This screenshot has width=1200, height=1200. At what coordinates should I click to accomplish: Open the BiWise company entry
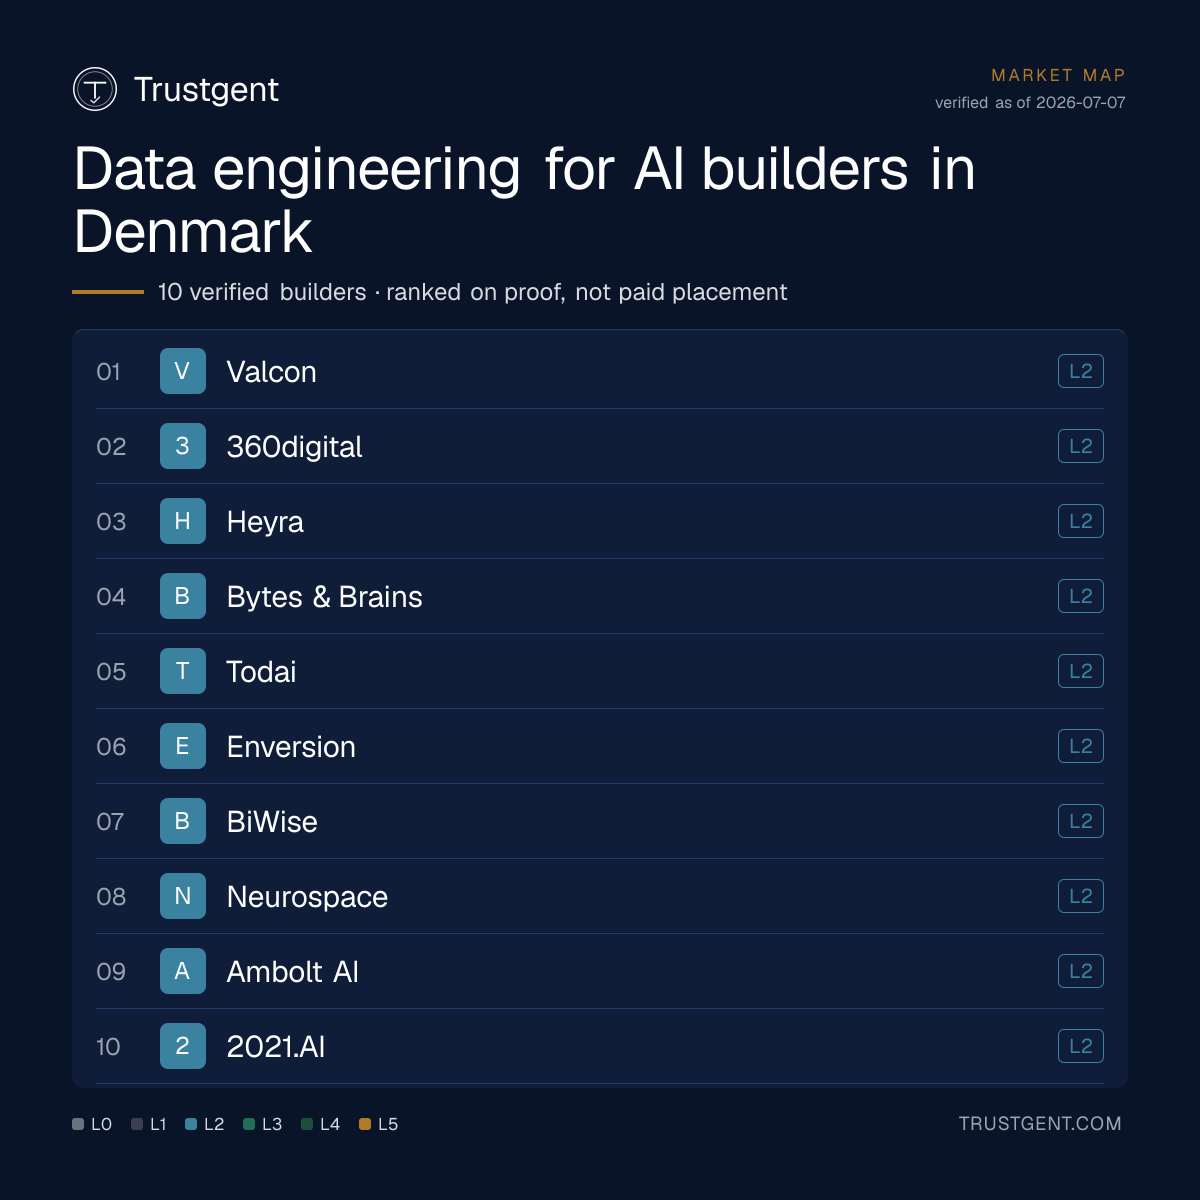(x=600, y=821)
